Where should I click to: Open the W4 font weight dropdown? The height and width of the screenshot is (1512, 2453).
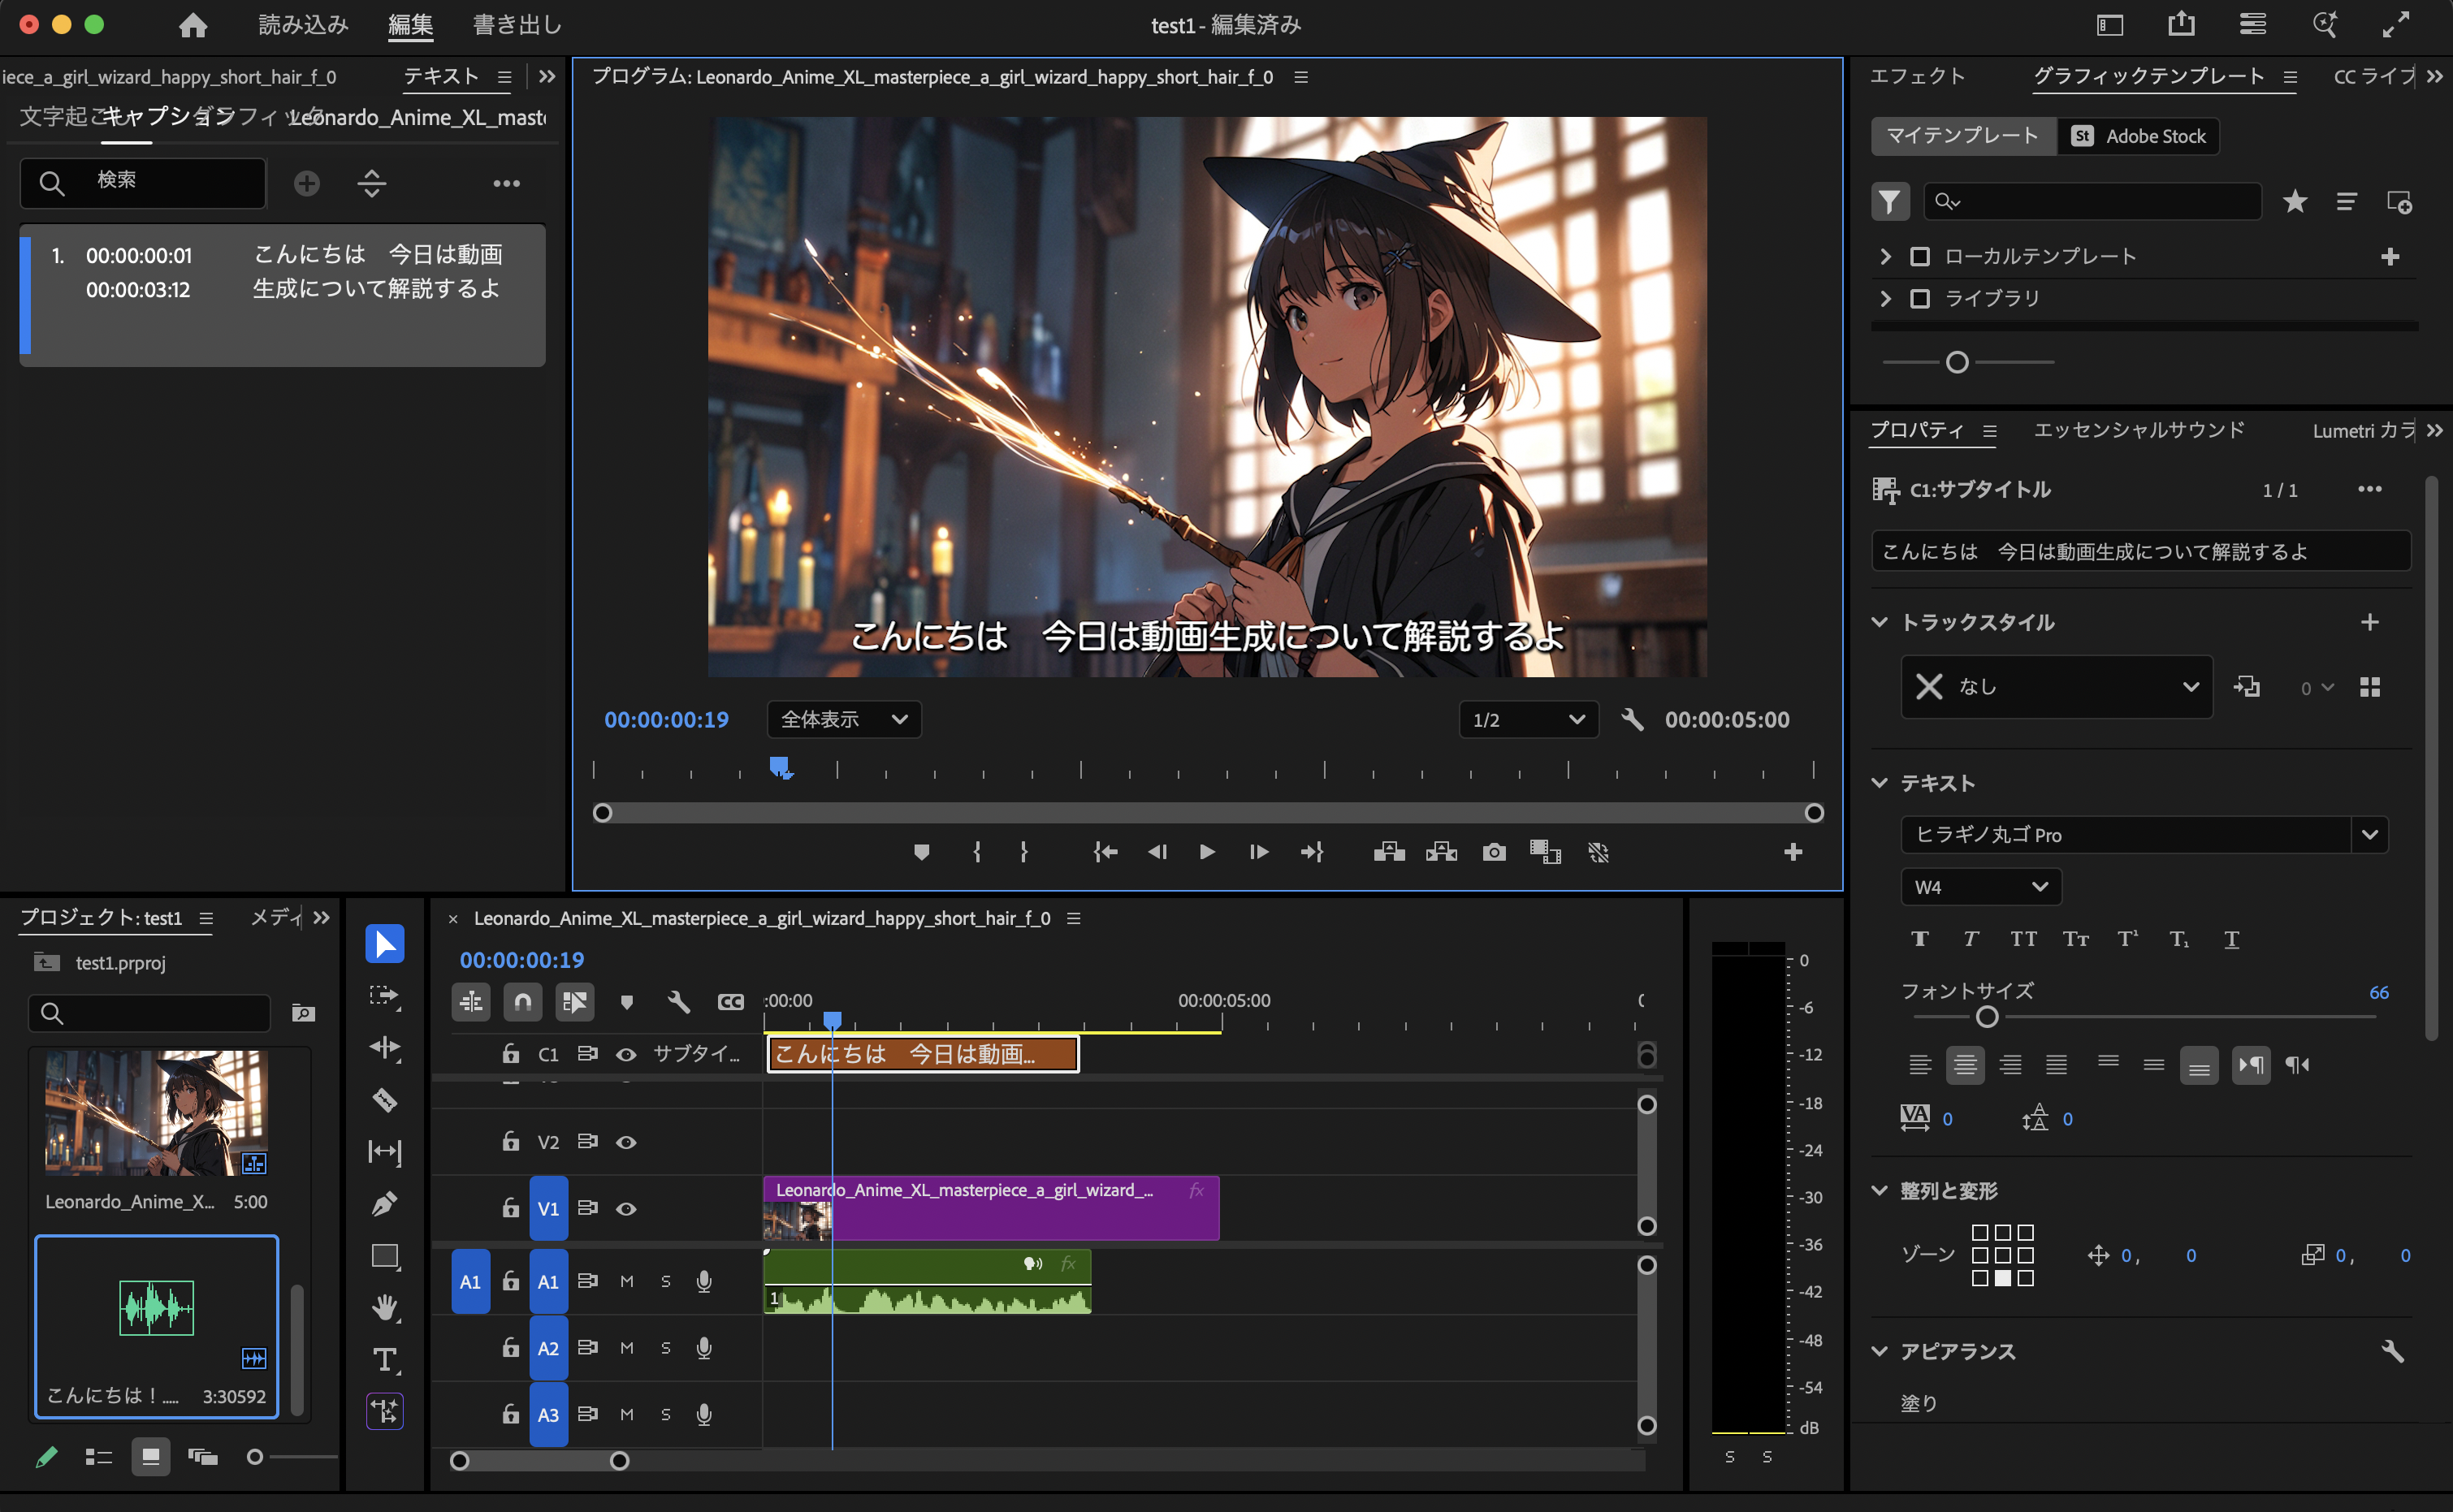pyautogui.click(x=1980, y=887)
